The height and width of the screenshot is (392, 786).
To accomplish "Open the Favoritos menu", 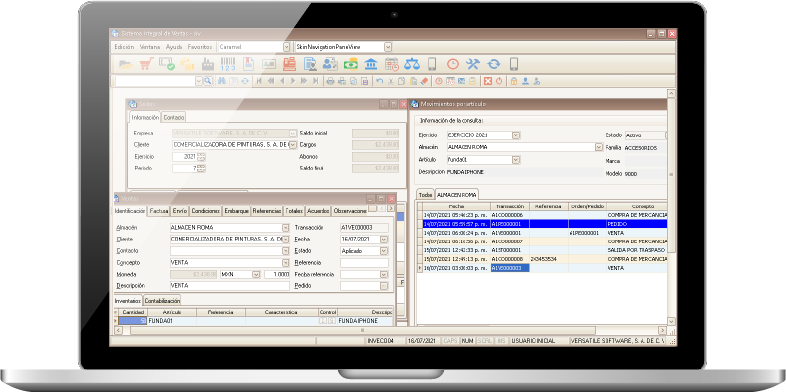I will tap(200, 47).
